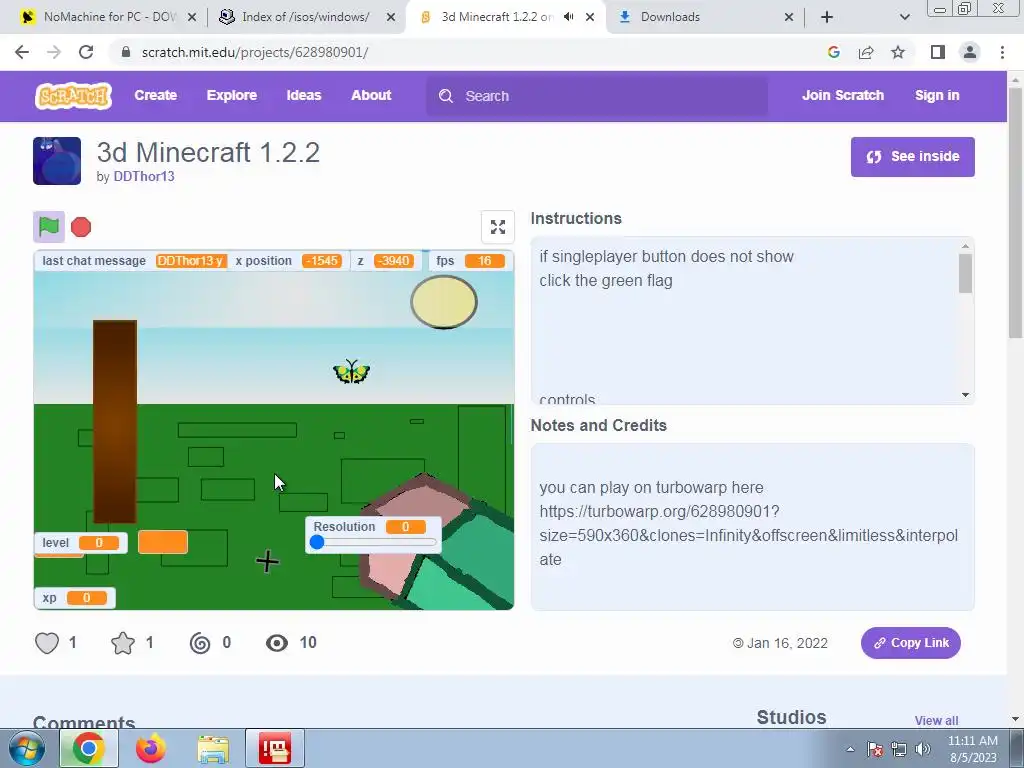Open a new browser tab

827,17
